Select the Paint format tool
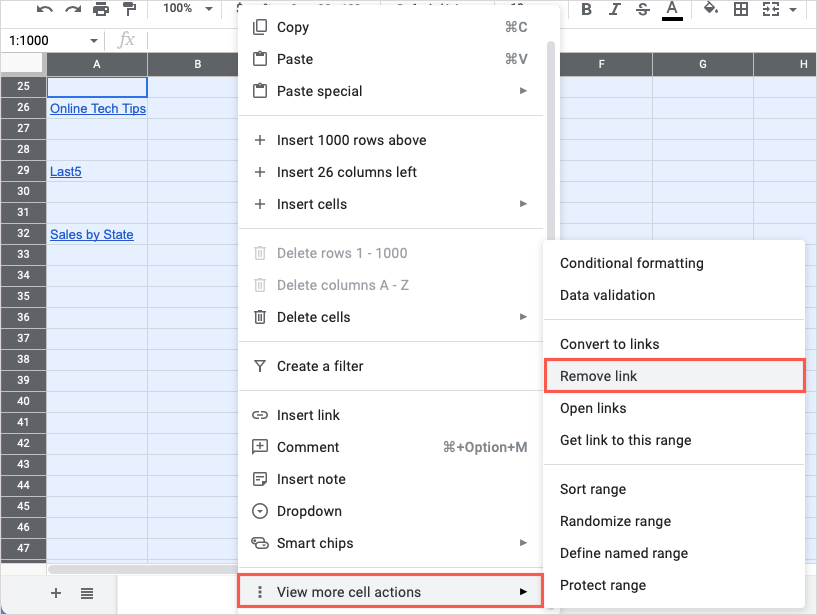 [x=130, y=9]
